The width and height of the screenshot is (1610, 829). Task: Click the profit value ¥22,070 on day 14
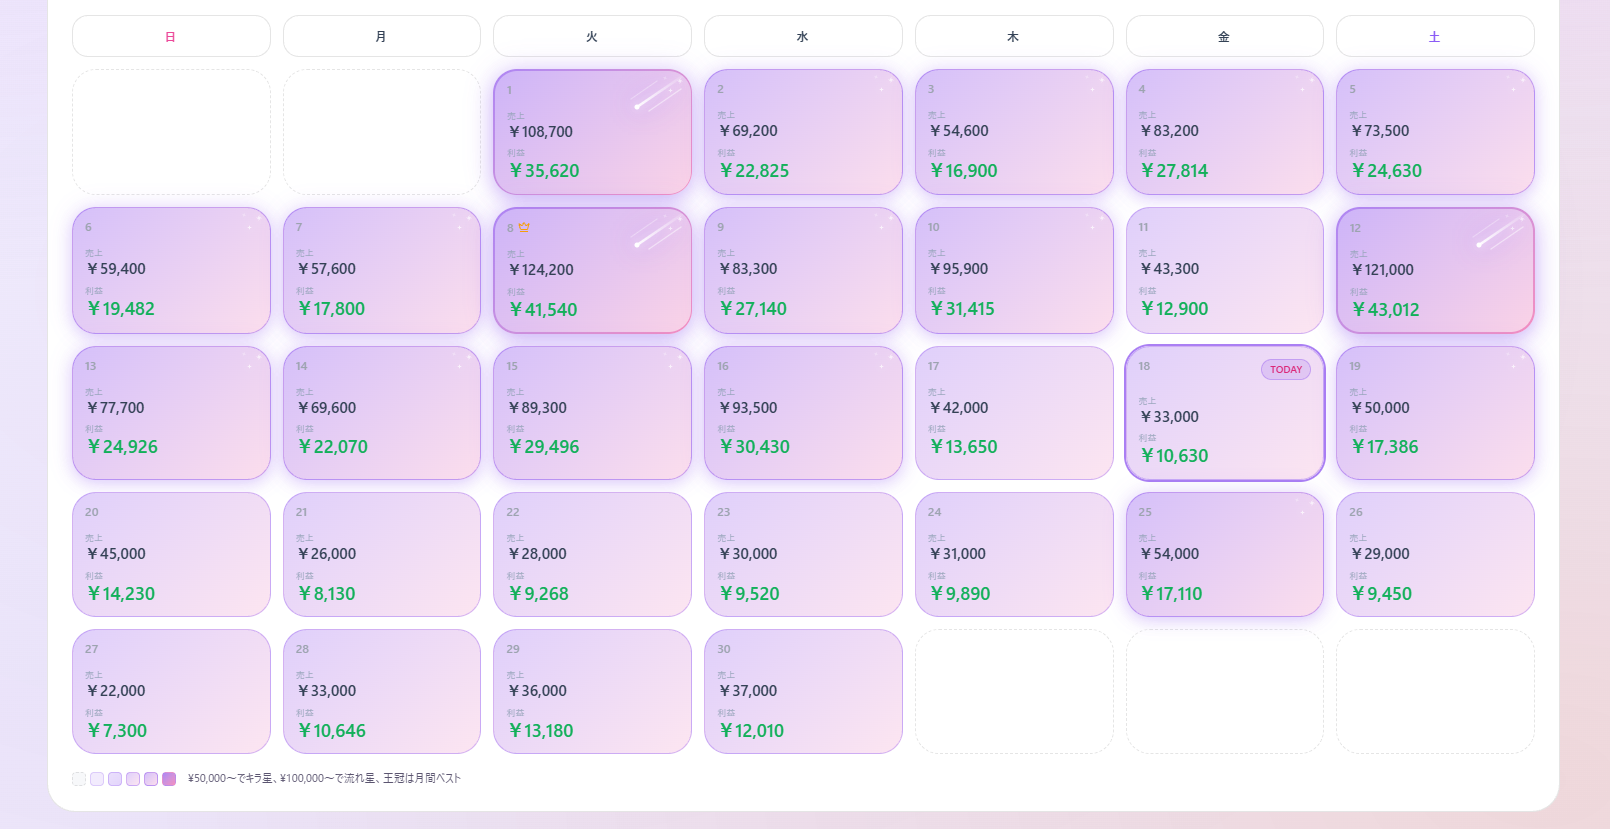point(333,447)
